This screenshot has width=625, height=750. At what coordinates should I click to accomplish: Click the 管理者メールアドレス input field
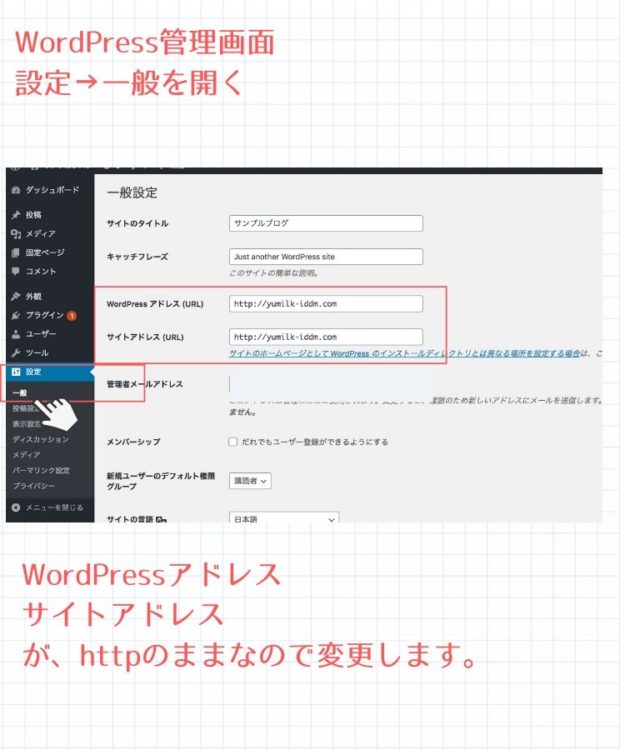tap(330, 384)
